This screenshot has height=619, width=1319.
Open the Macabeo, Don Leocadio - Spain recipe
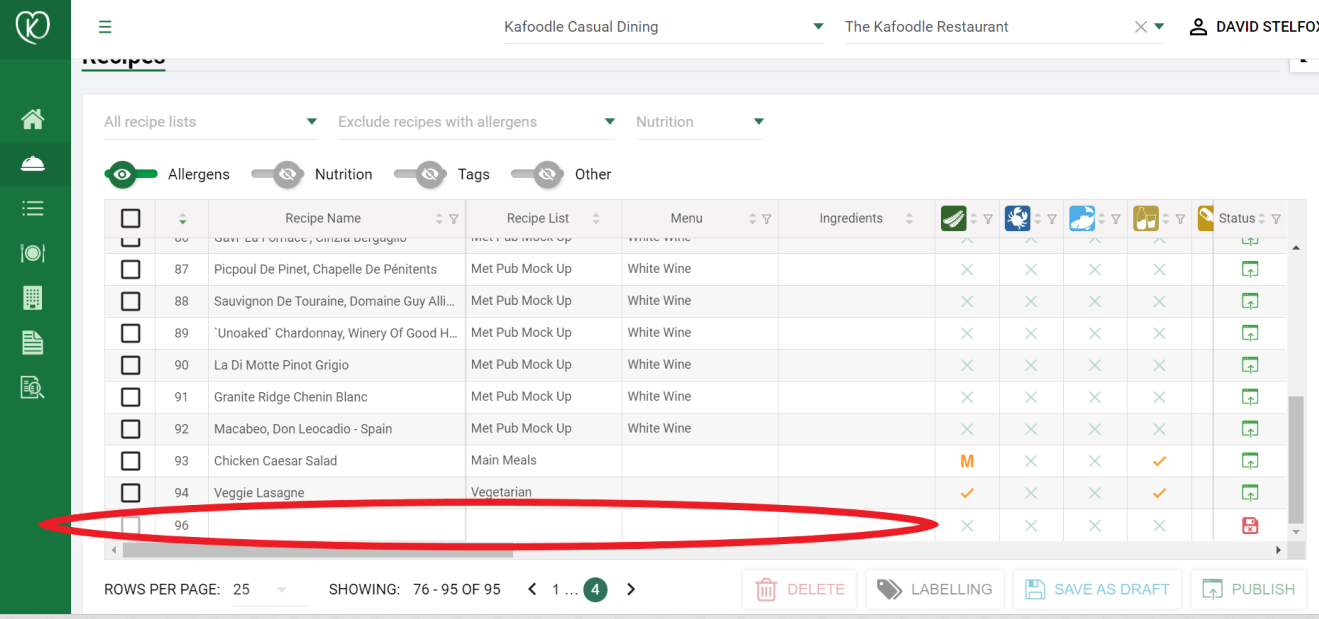[x=303, y=429]
